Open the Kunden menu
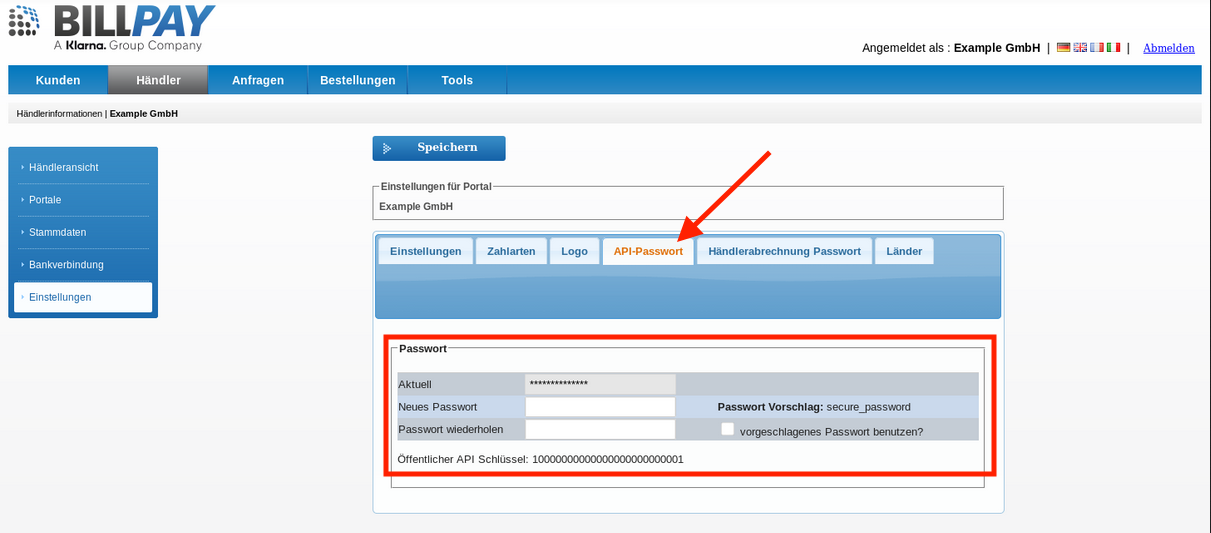 (58, 80)
